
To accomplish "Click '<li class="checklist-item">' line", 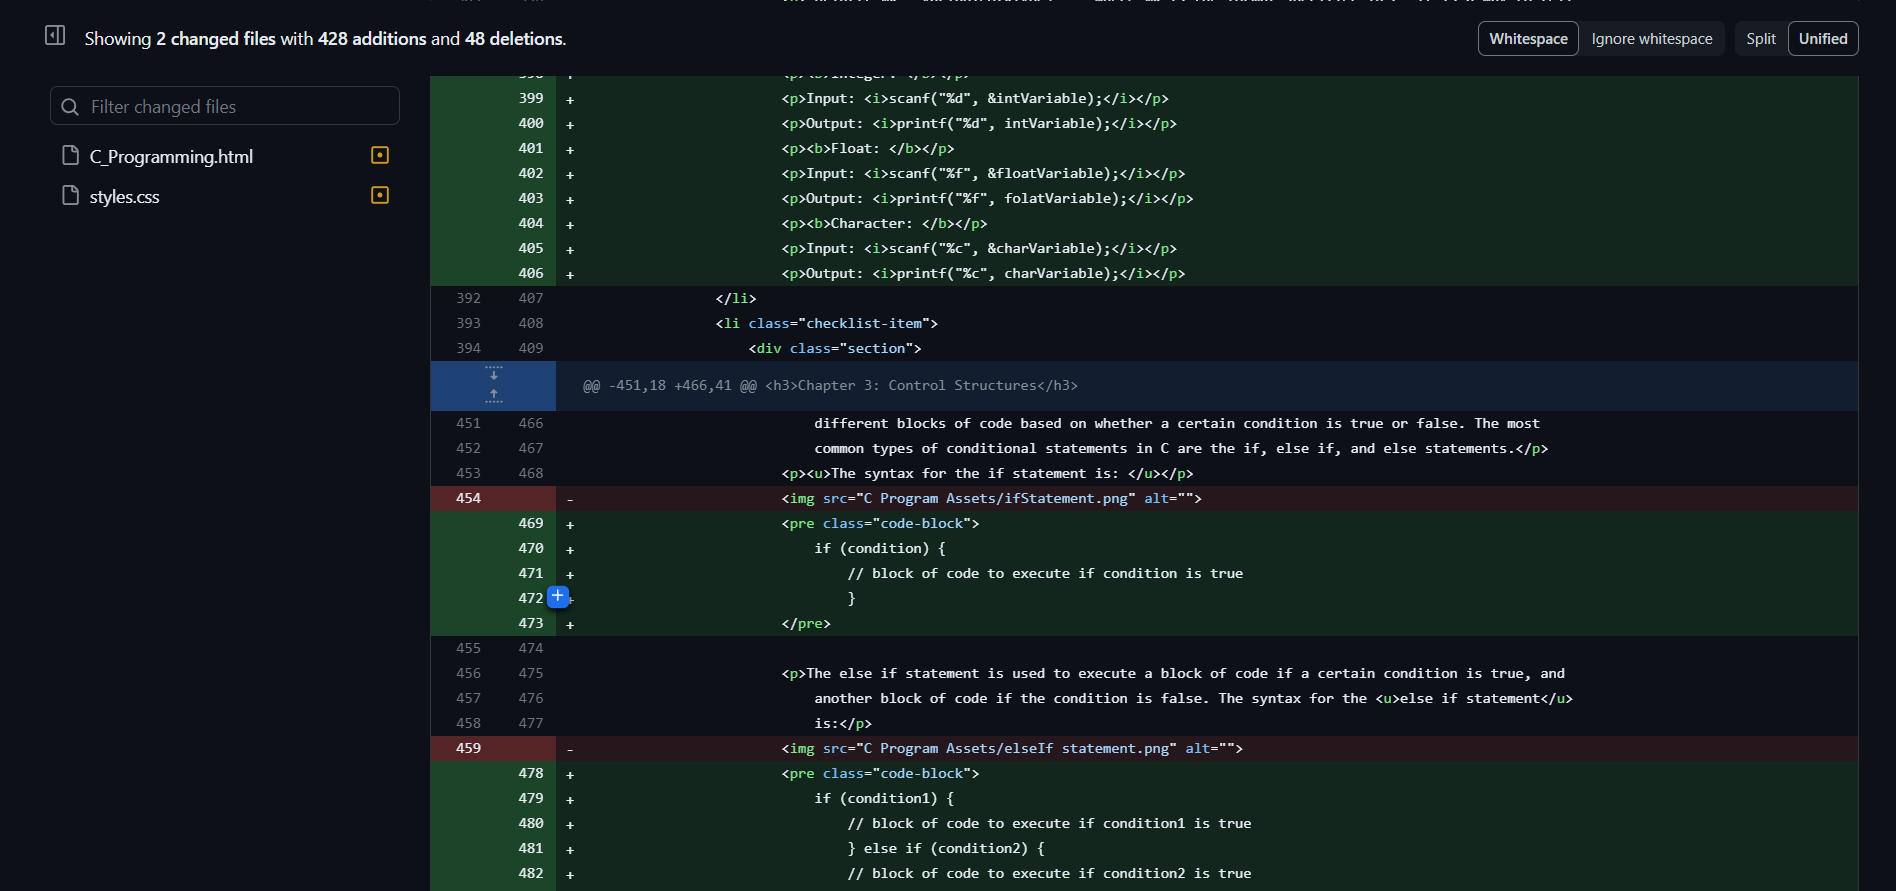I will [827, 323].
